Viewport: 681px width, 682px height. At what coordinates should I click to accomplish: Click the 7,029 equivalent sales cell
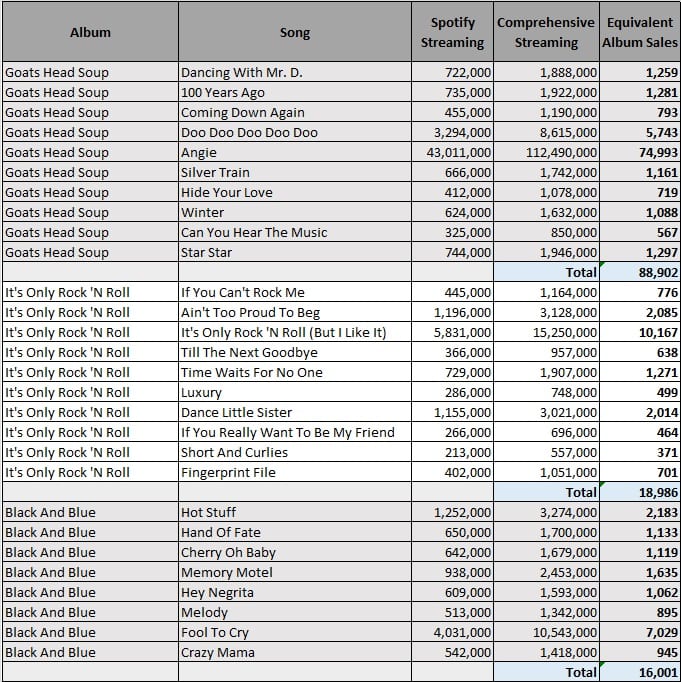click(640, 632)
